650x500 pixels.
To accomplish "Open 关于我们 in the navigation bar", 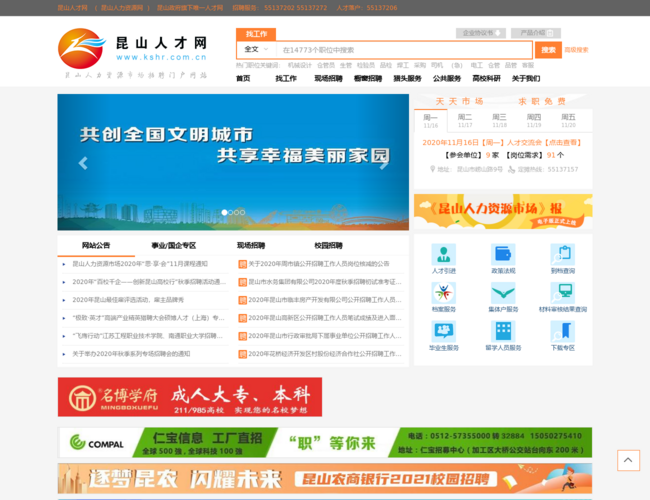I will tap(526, 78).
